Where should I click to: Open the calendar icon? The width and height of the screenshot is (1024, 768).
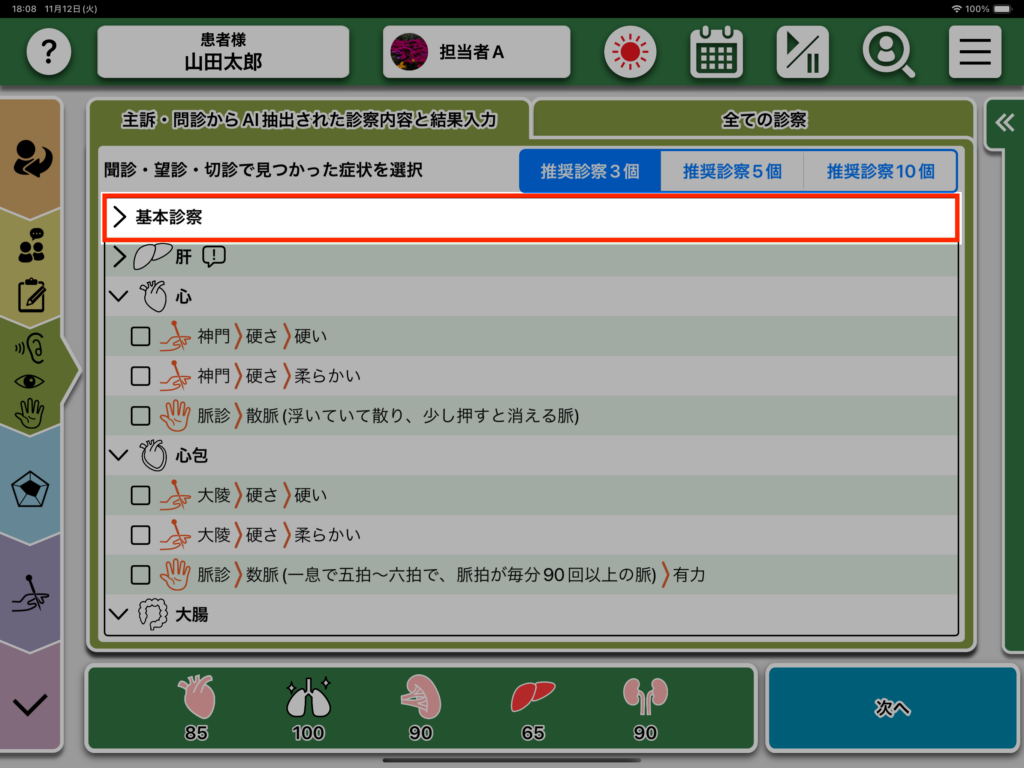click(x=716, y=52)
